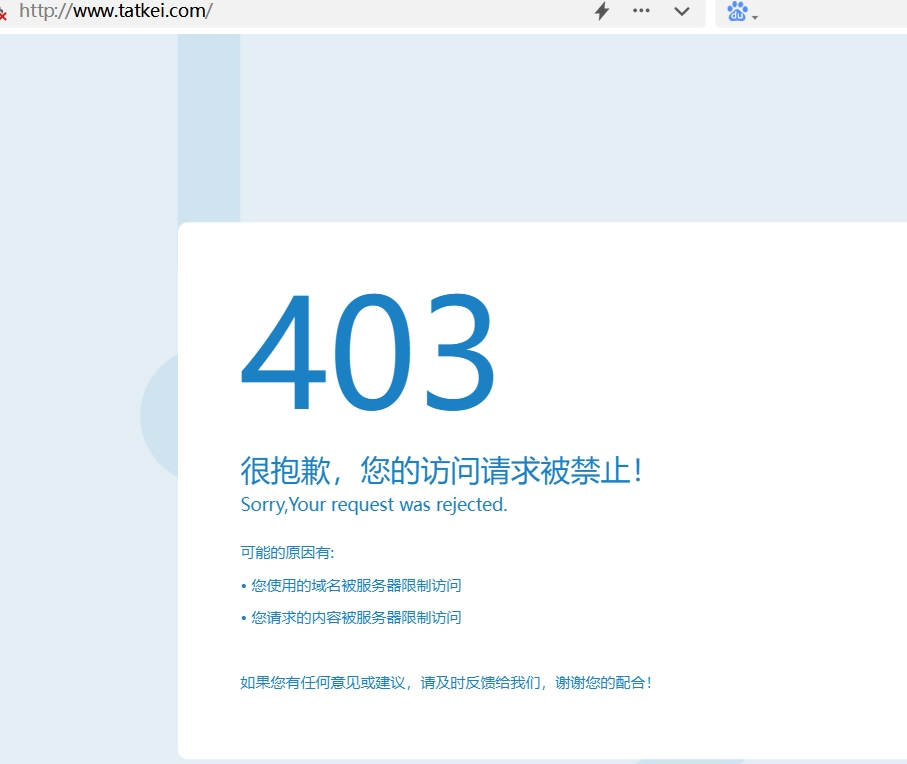Click bullet 您请求的内容被服务器限制访问
Screen dimensions: 907x764
point(351,618)
